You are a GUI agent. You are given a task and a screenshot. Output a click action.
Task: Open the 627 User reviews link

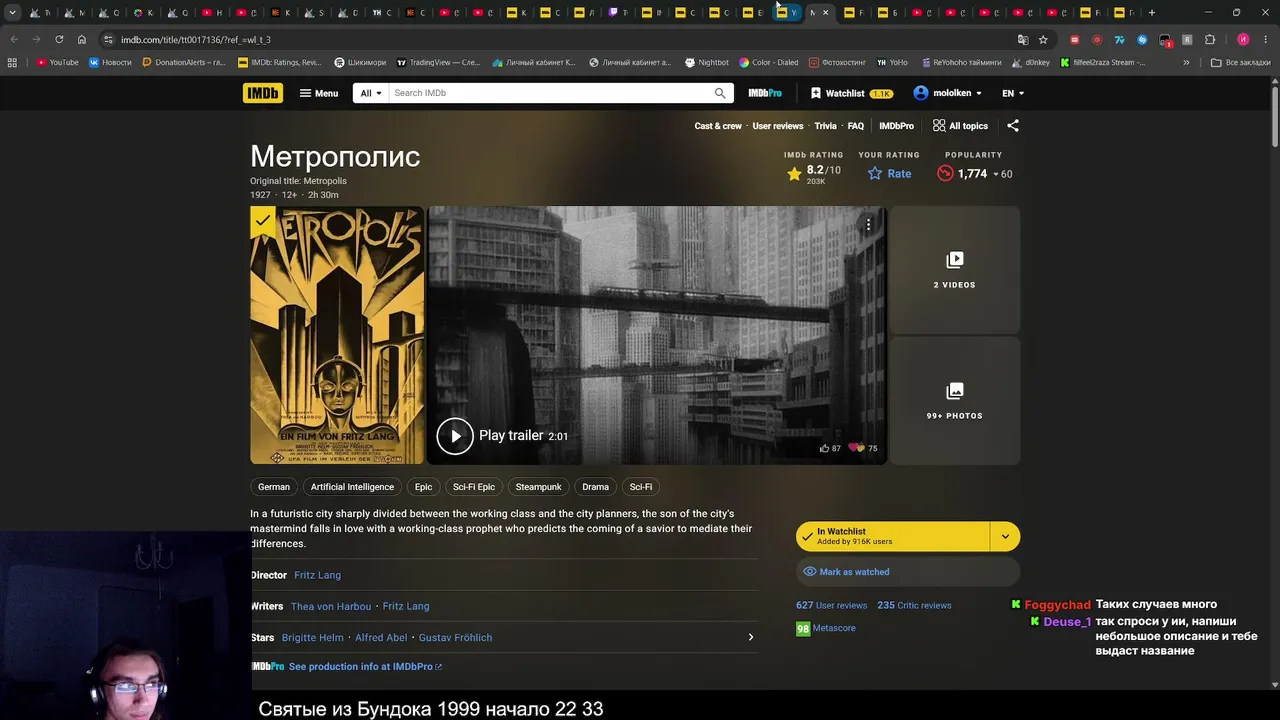[x=832, y=606]
